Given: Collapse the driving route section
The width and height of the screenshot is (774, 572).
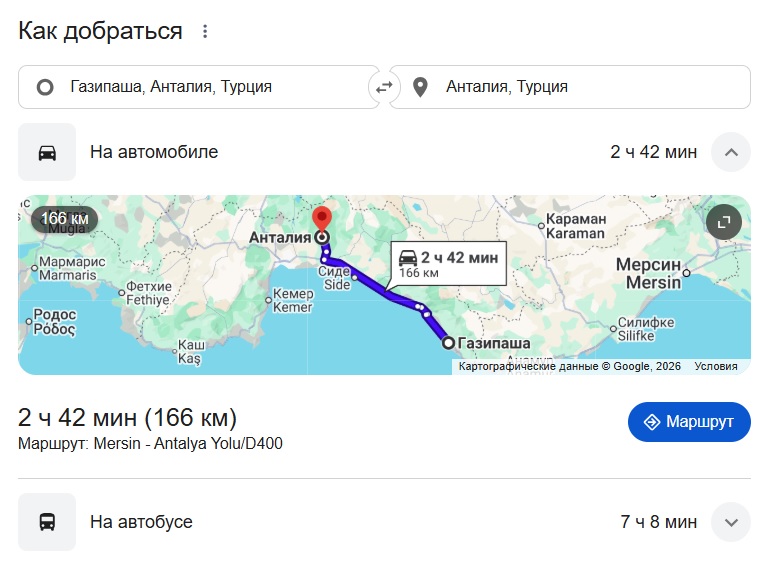Looking at the screenshot, I should coord(730,152).
